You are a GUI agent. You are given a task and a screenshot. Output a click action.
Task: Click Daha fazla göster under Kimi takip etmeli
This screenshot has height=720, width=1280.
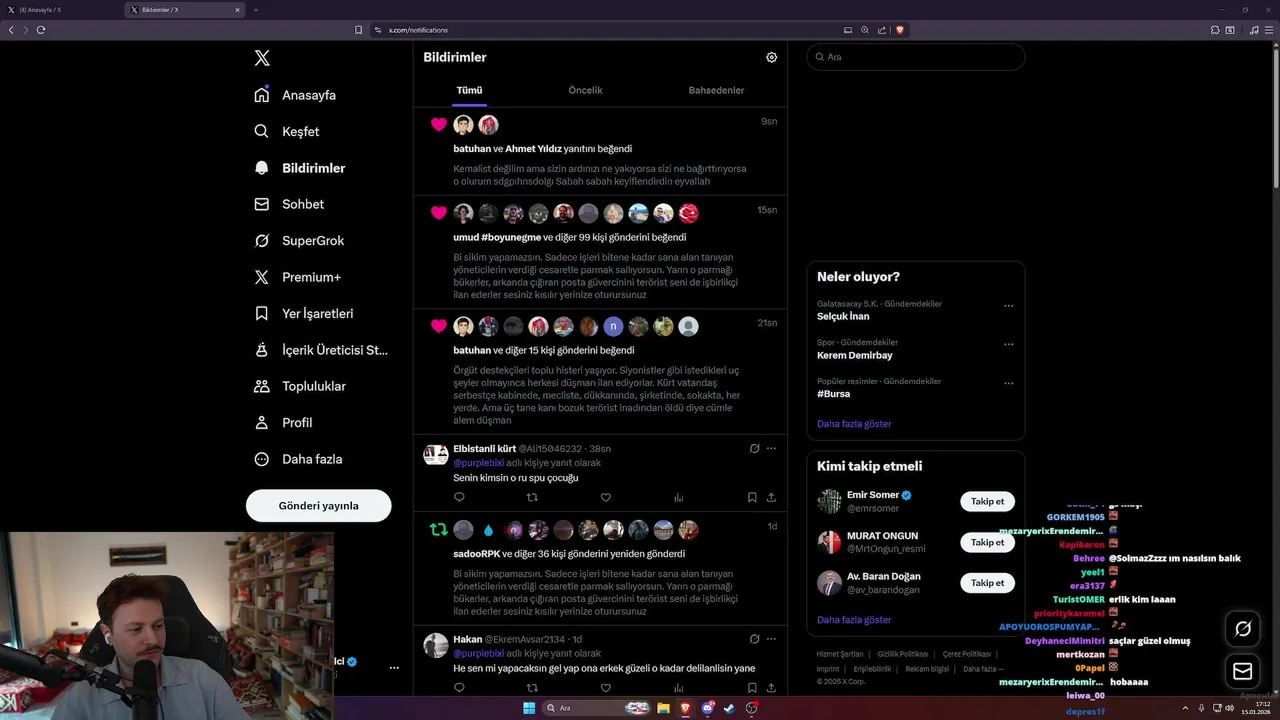click(x=854, y=620)
